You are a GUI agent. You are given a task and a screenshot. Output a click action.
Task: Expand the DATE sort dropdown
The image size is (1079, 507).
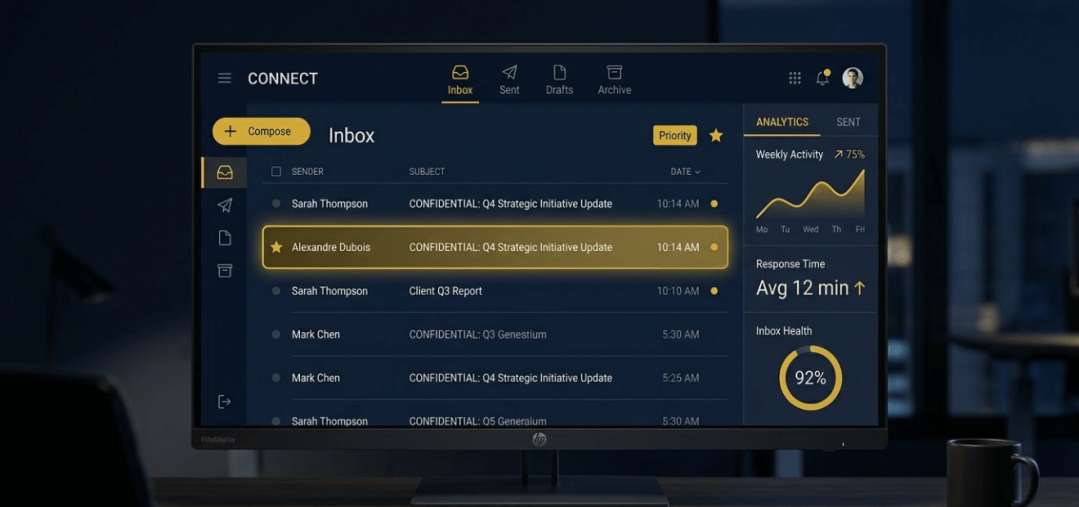[685, 172]
